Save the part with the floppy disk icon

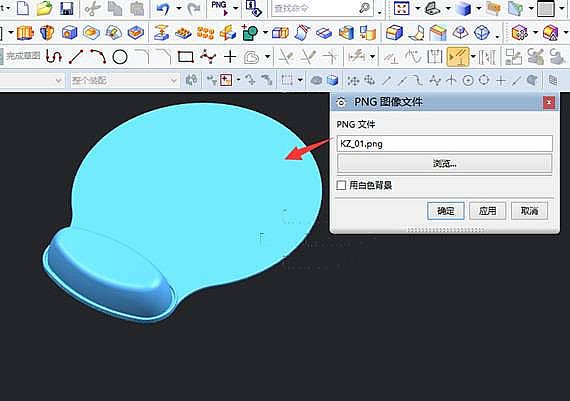67,8
